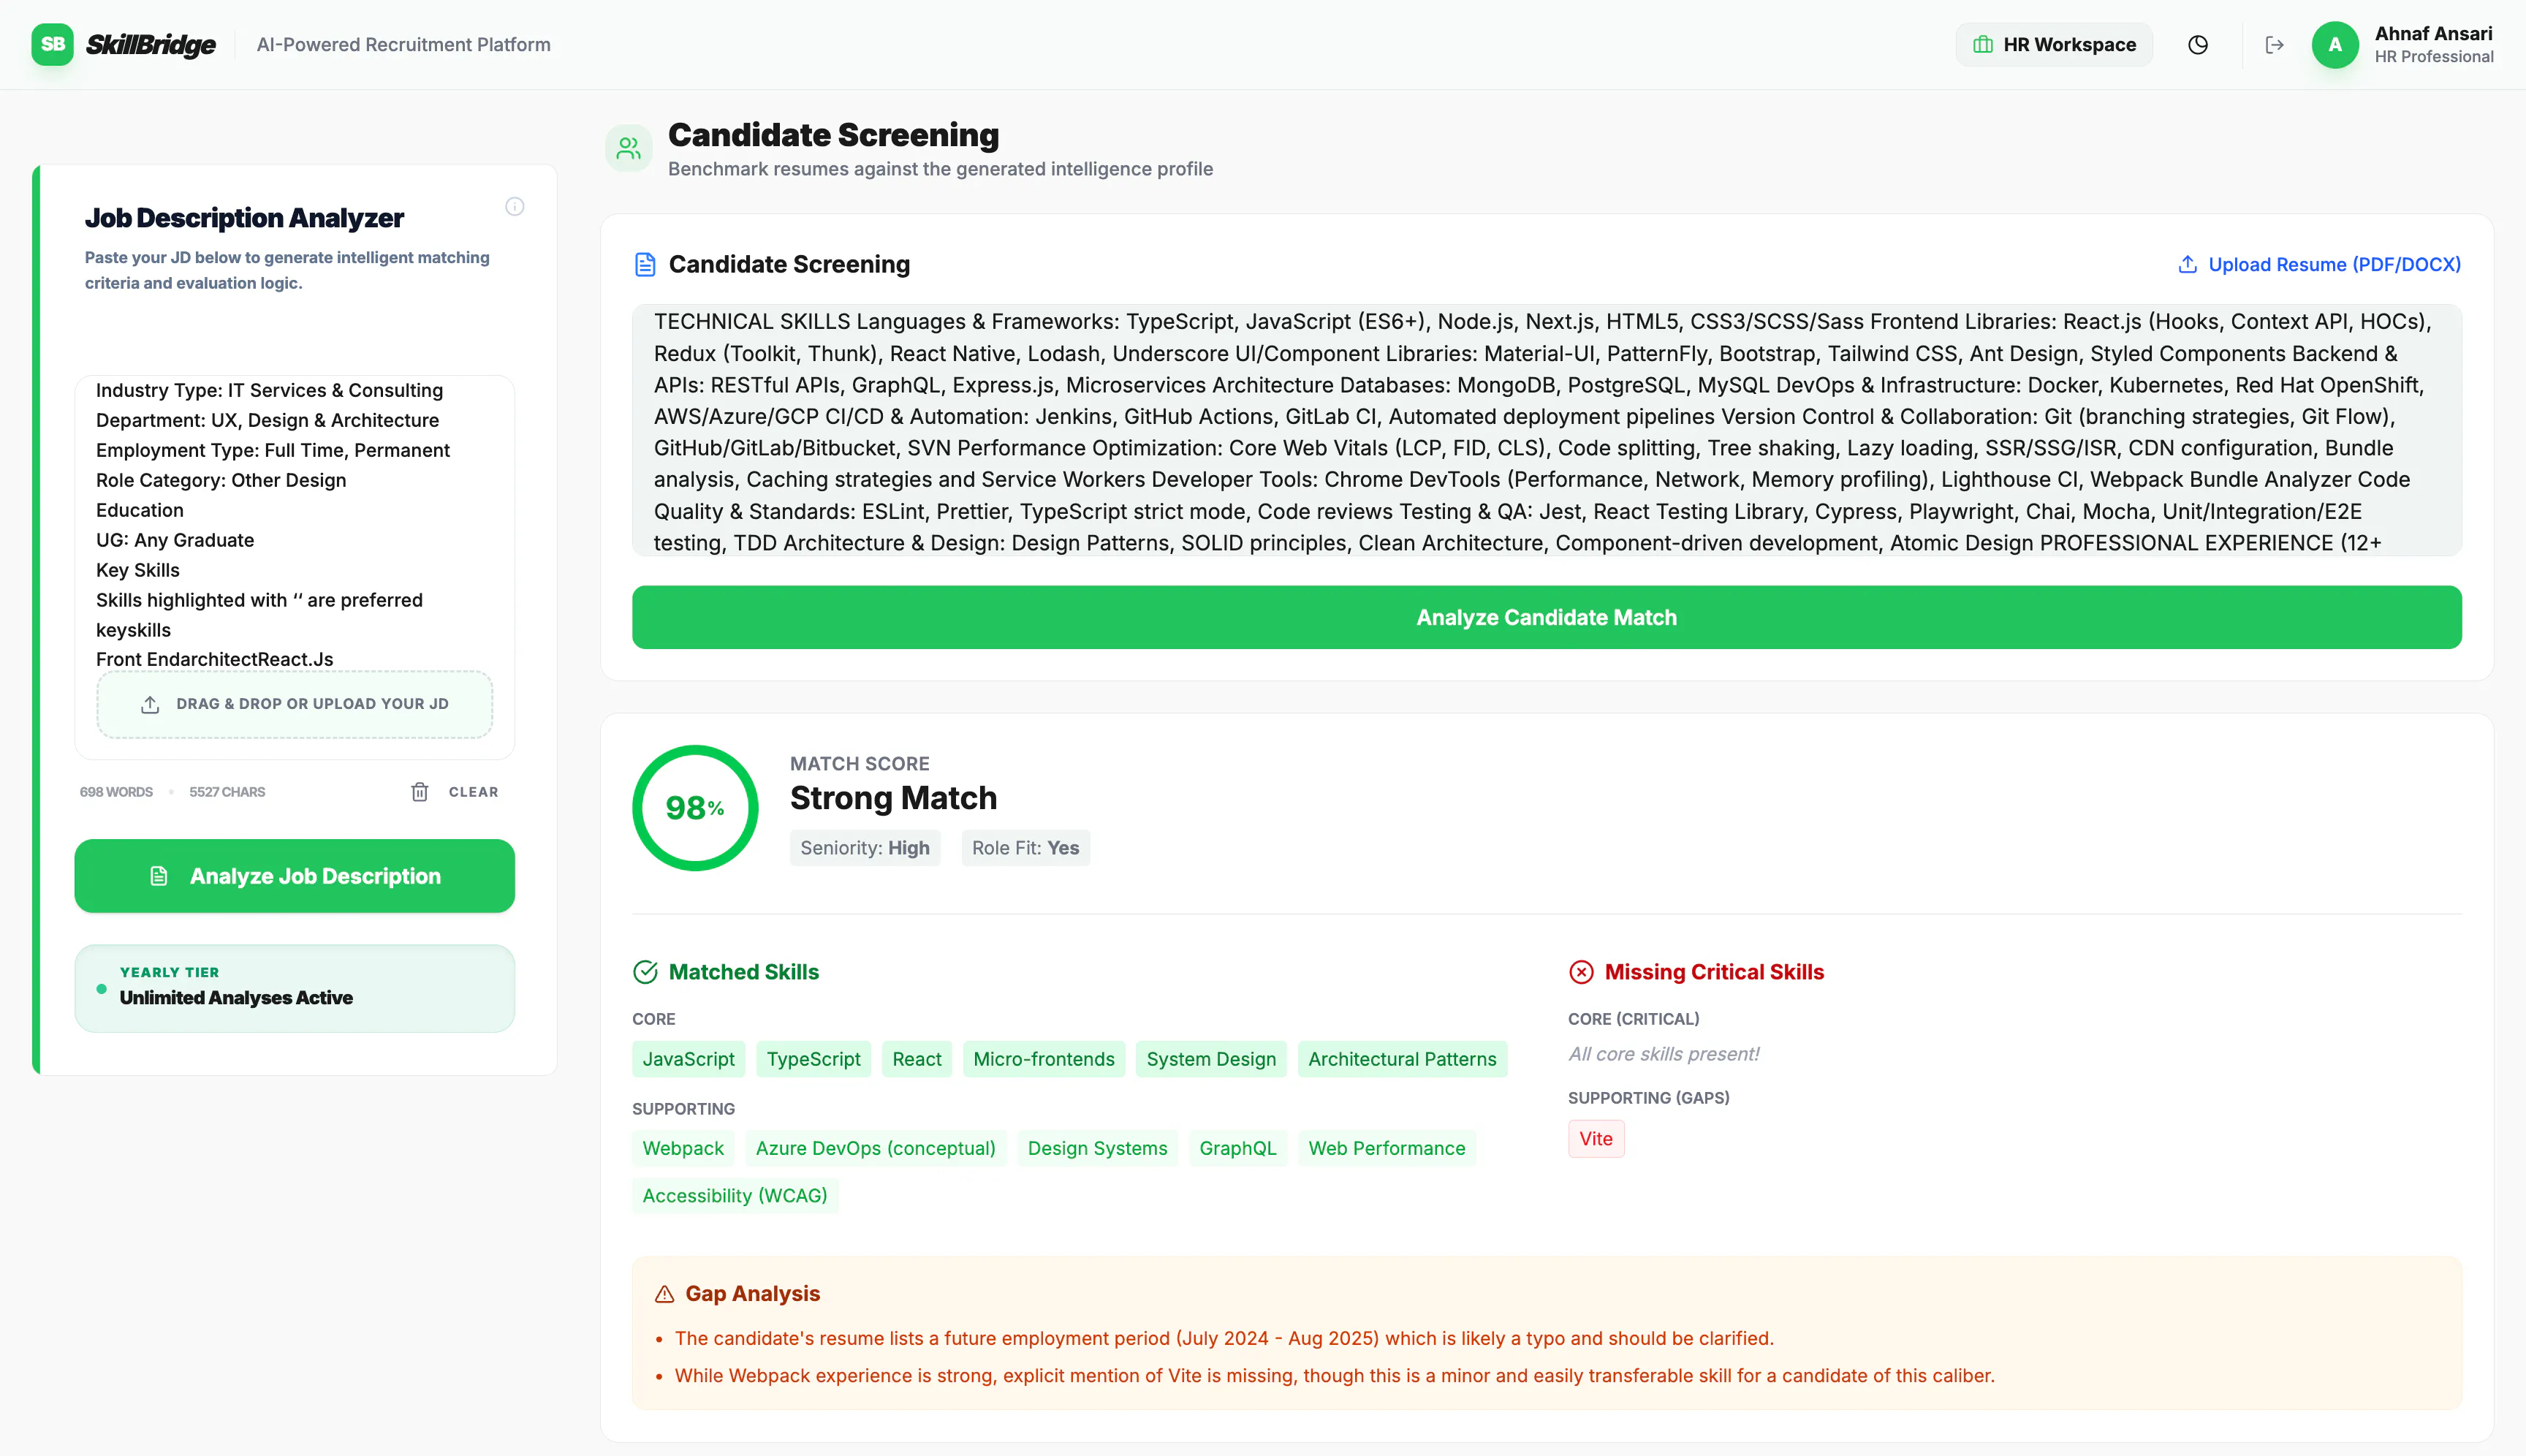The image size is (2526, 1456).
Task: Click the JavaScript matched skill tag
Action: [x=688, y=1059]
